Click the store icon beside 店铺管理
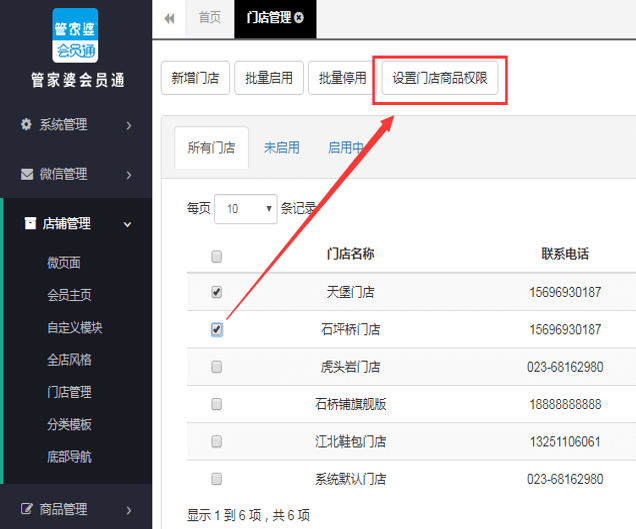The width and height of the screenshot is (636, 529). (x=30, y=223)
